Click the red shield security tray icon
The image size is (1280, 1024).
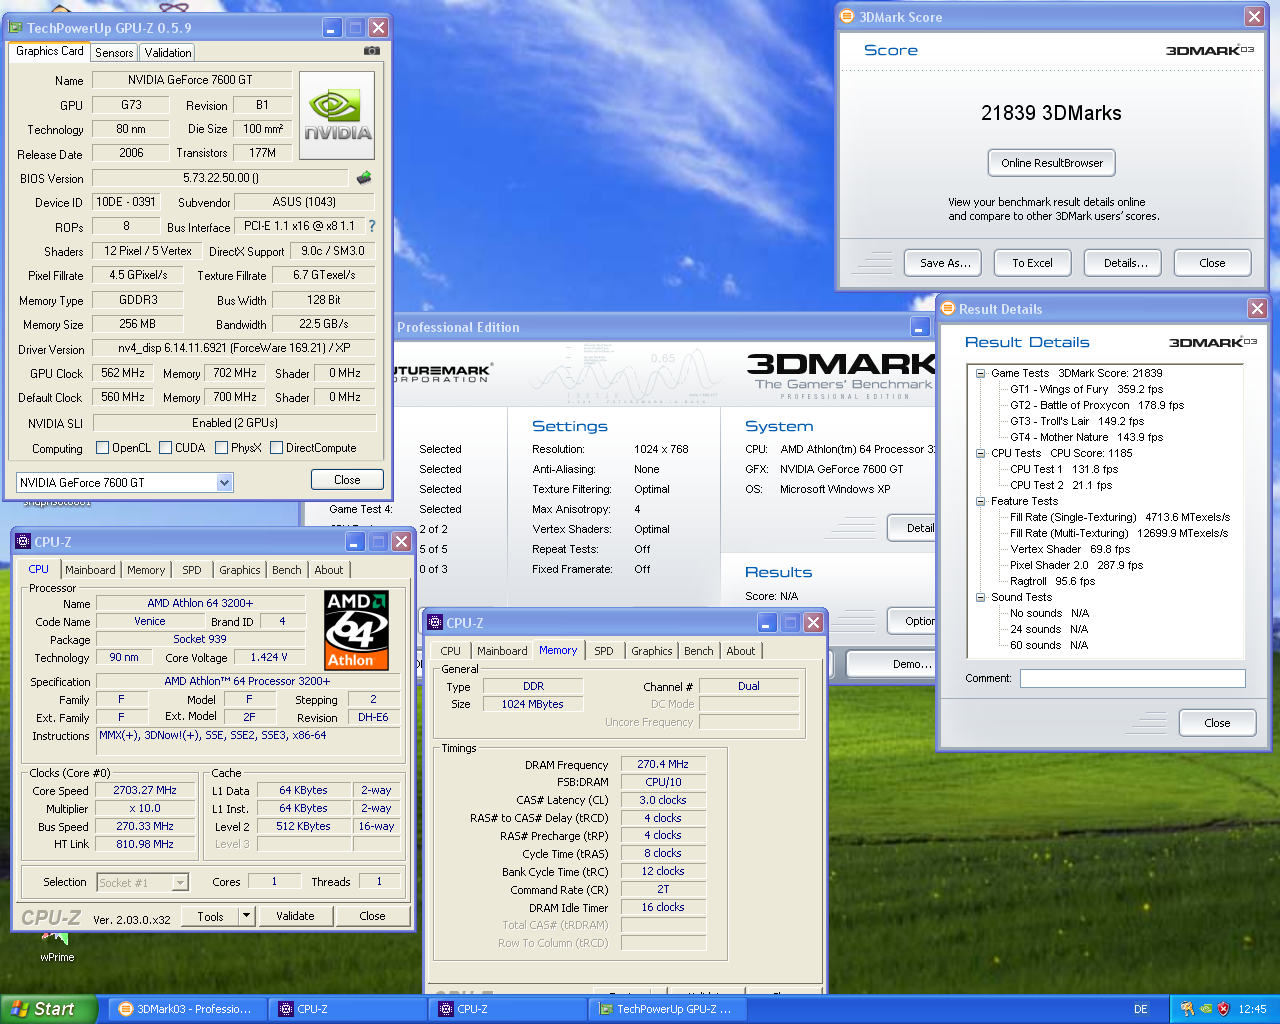pos(1223,1009)
